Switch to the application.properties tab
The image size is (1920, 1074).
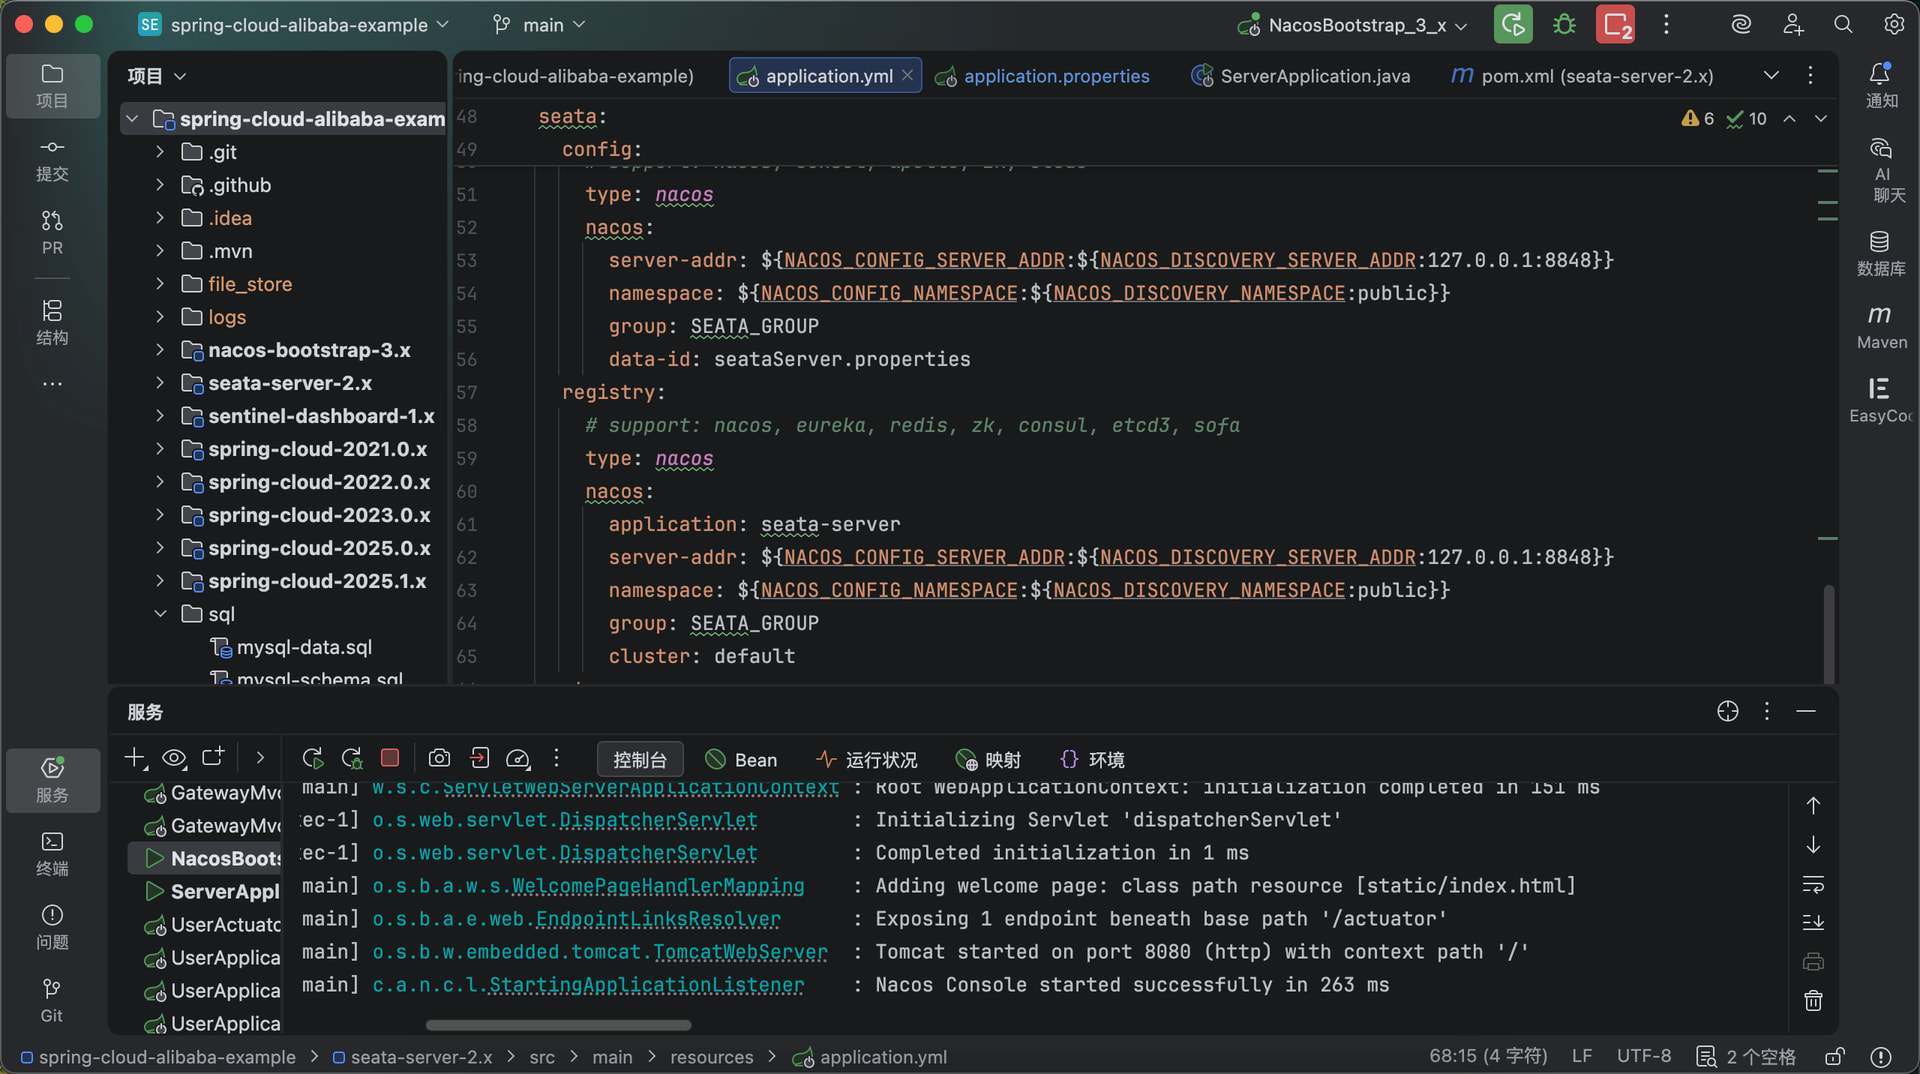click(x=1055, y=76)
